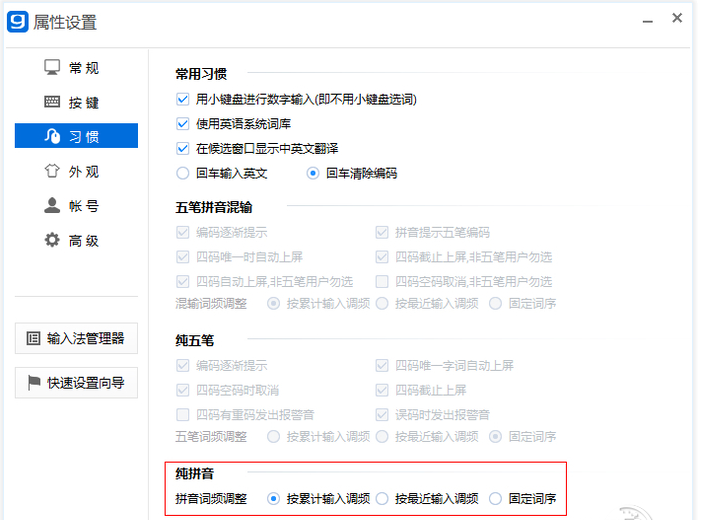Select 固定词序 for 五笔词频调整
Screen dimensions: 725x520
(495, 437)
